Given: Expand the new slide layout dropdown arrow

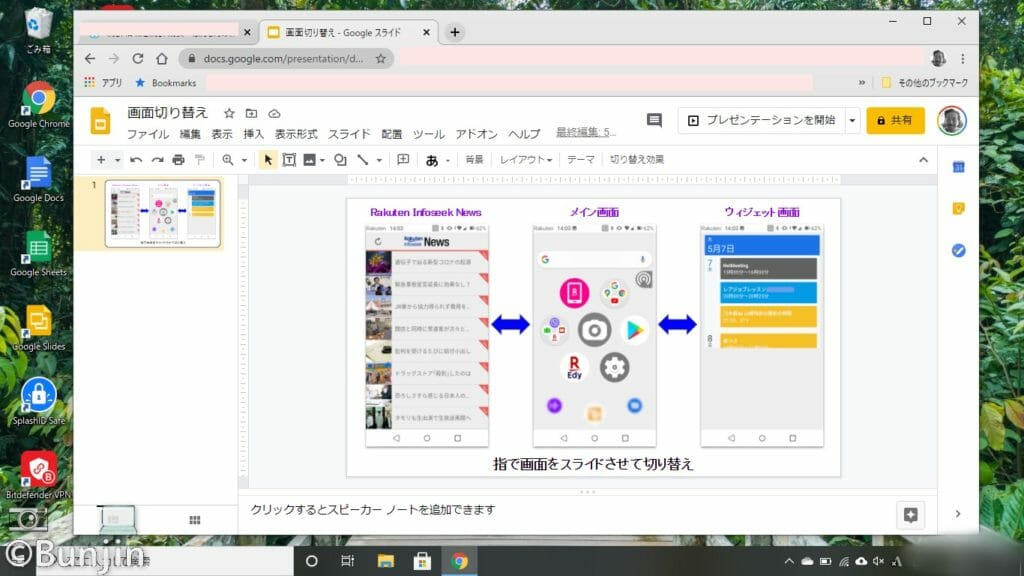Looking at the screenshot, I should point(118,160).
